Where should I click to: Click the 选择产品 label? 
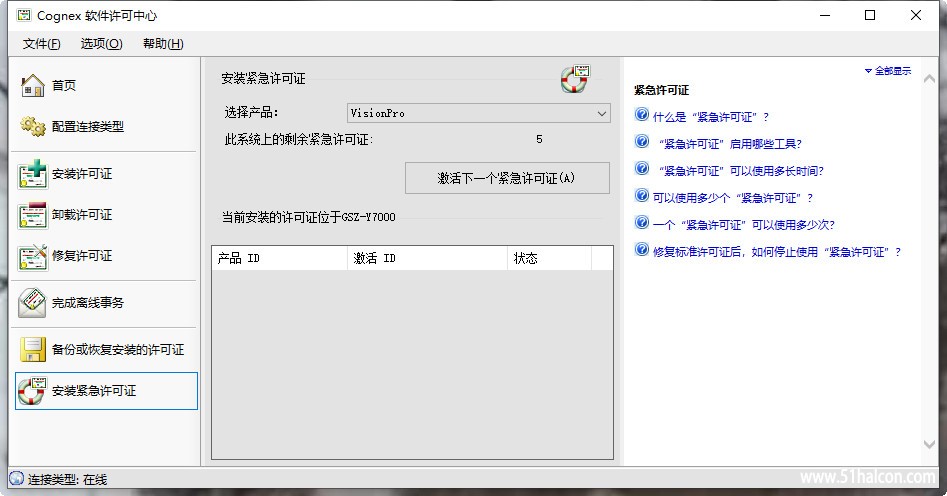click(251, 113)
